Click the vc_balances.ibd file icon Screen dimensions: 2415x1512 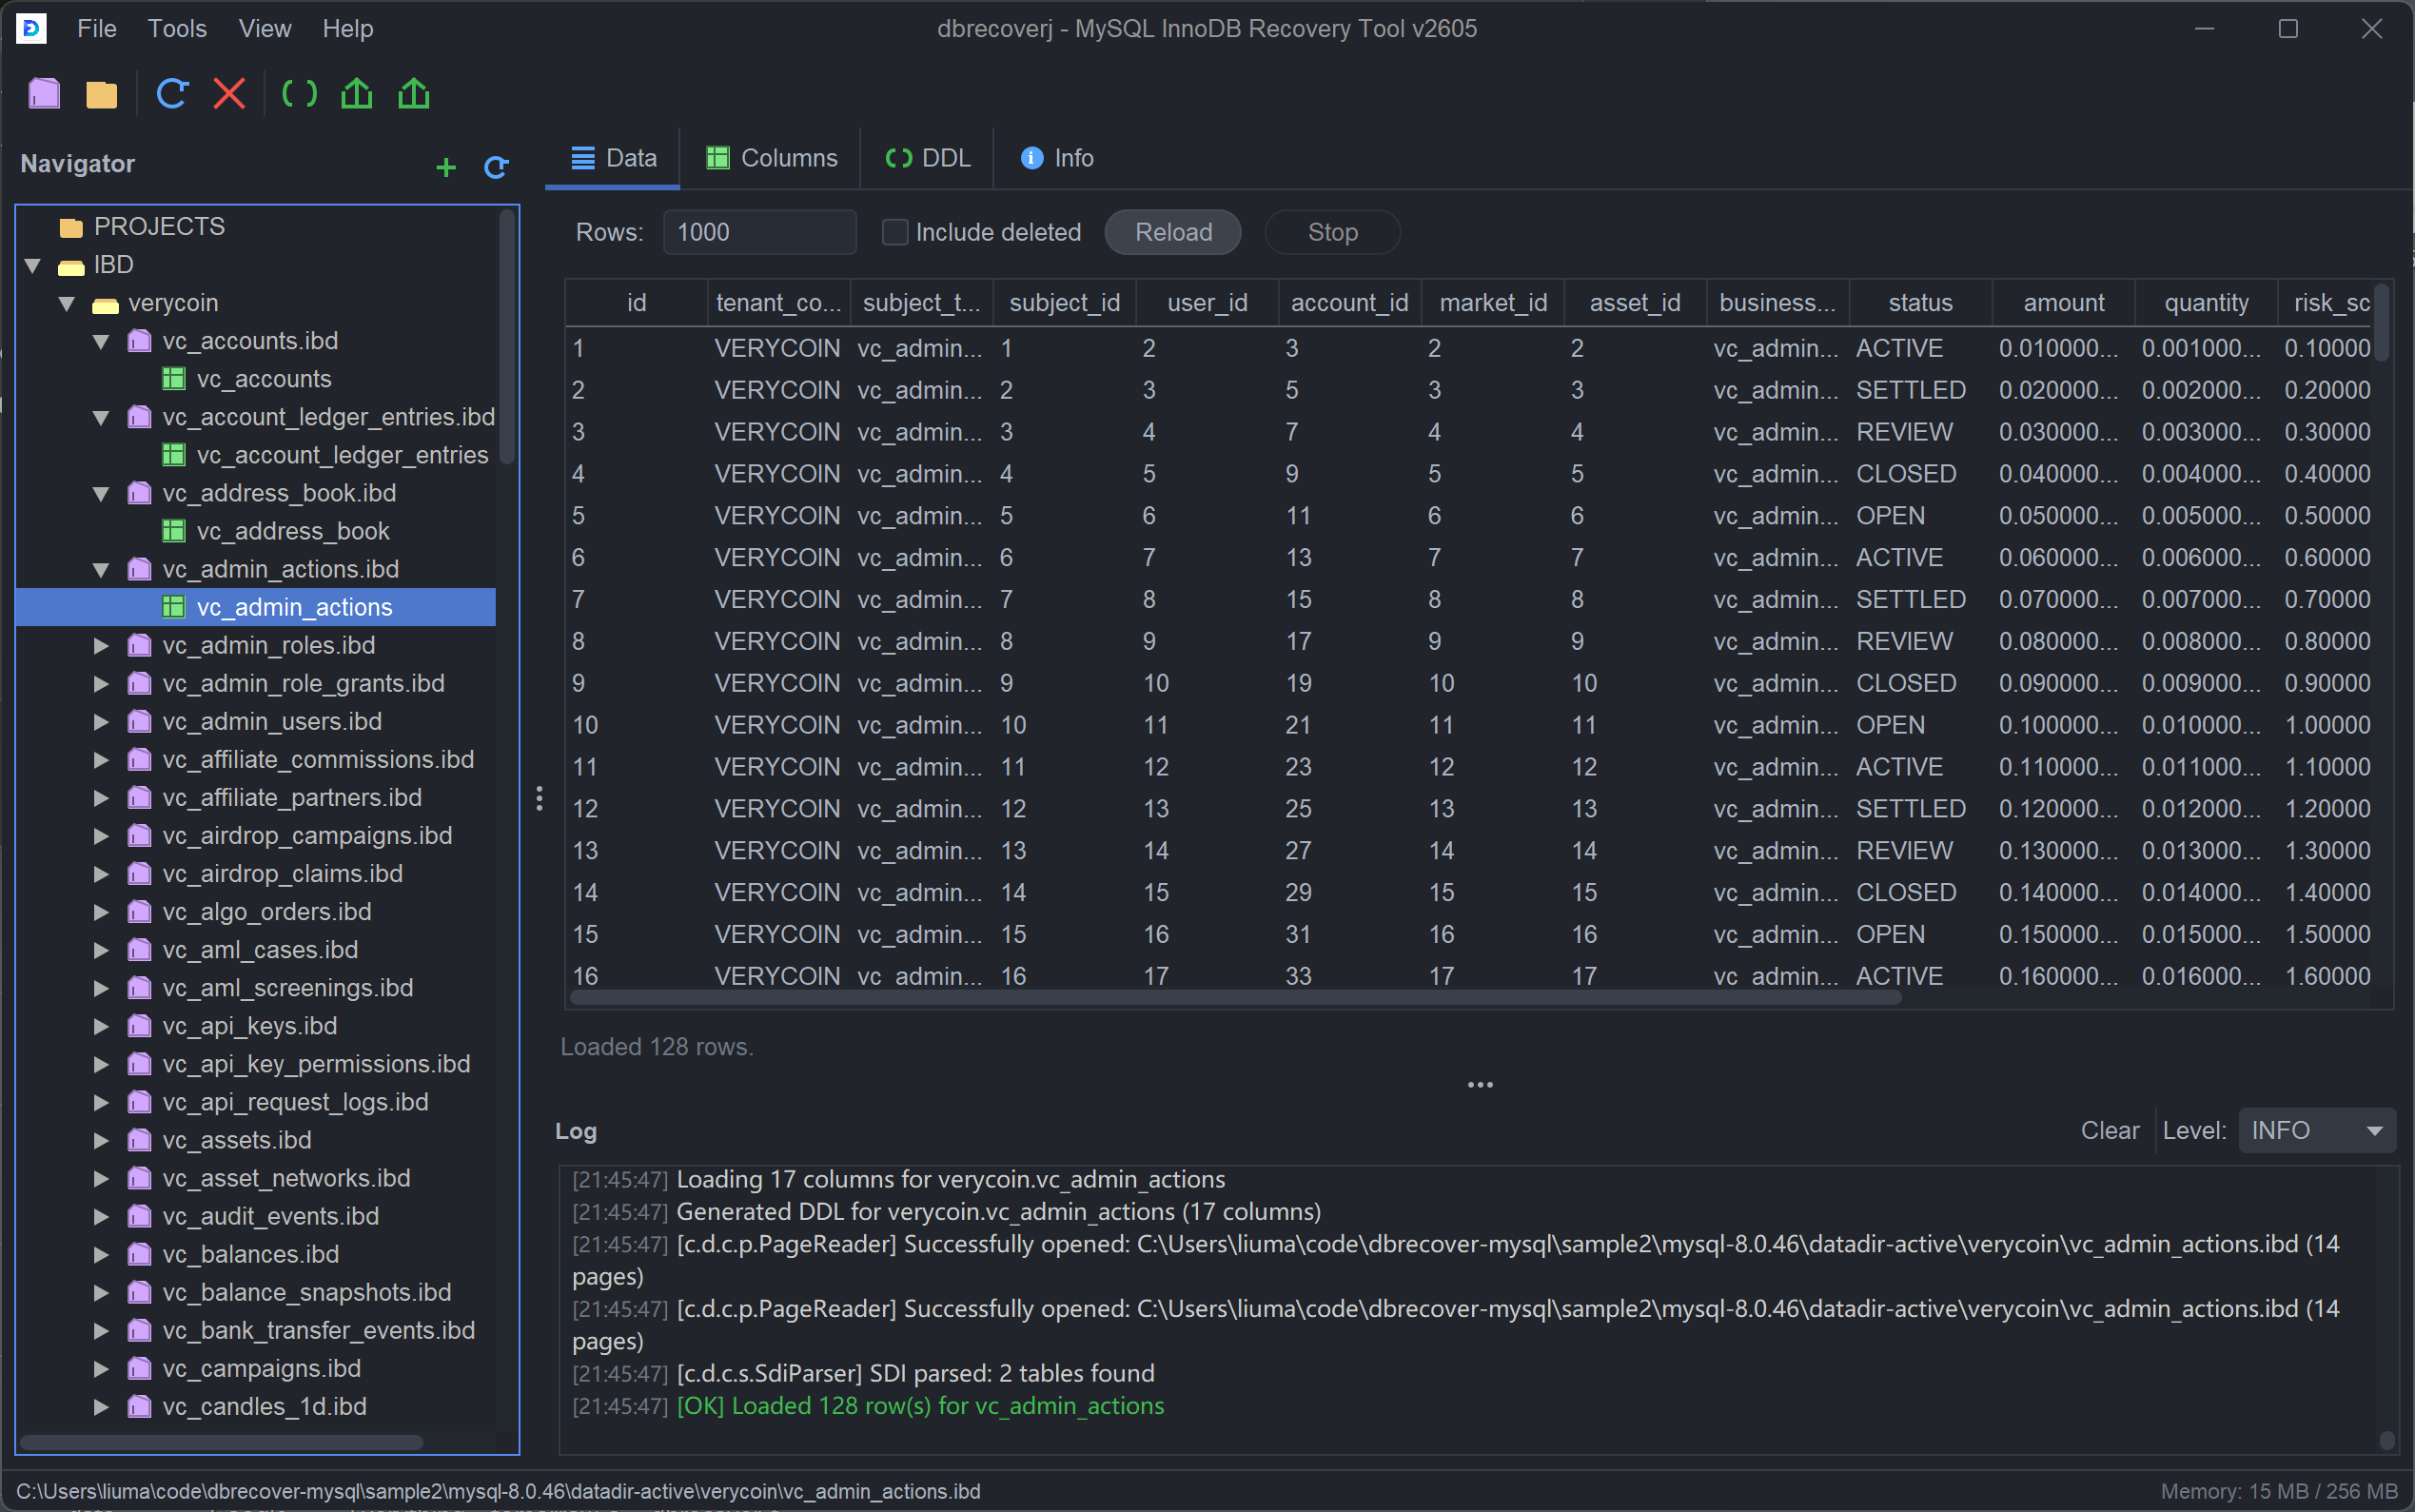click(140, 1254)
